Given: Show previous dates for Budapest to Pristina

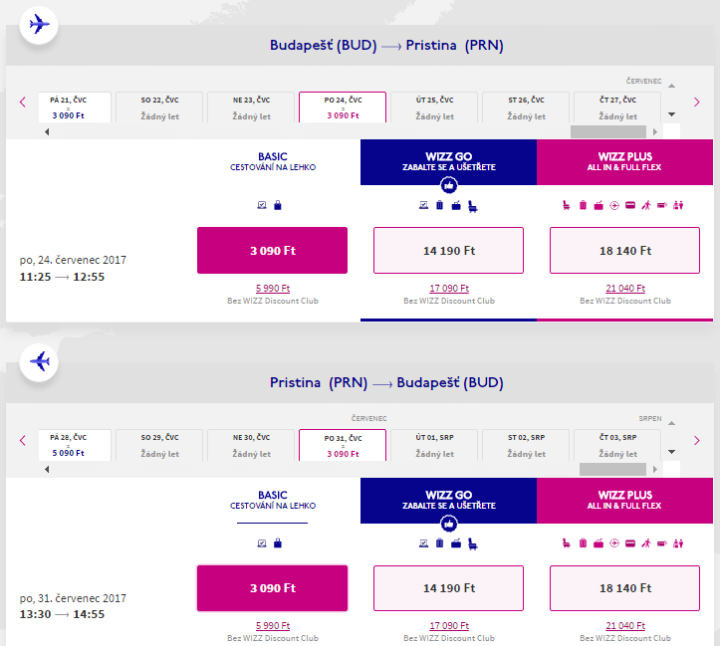Looking at the screenshot, I should click(22, 102).
